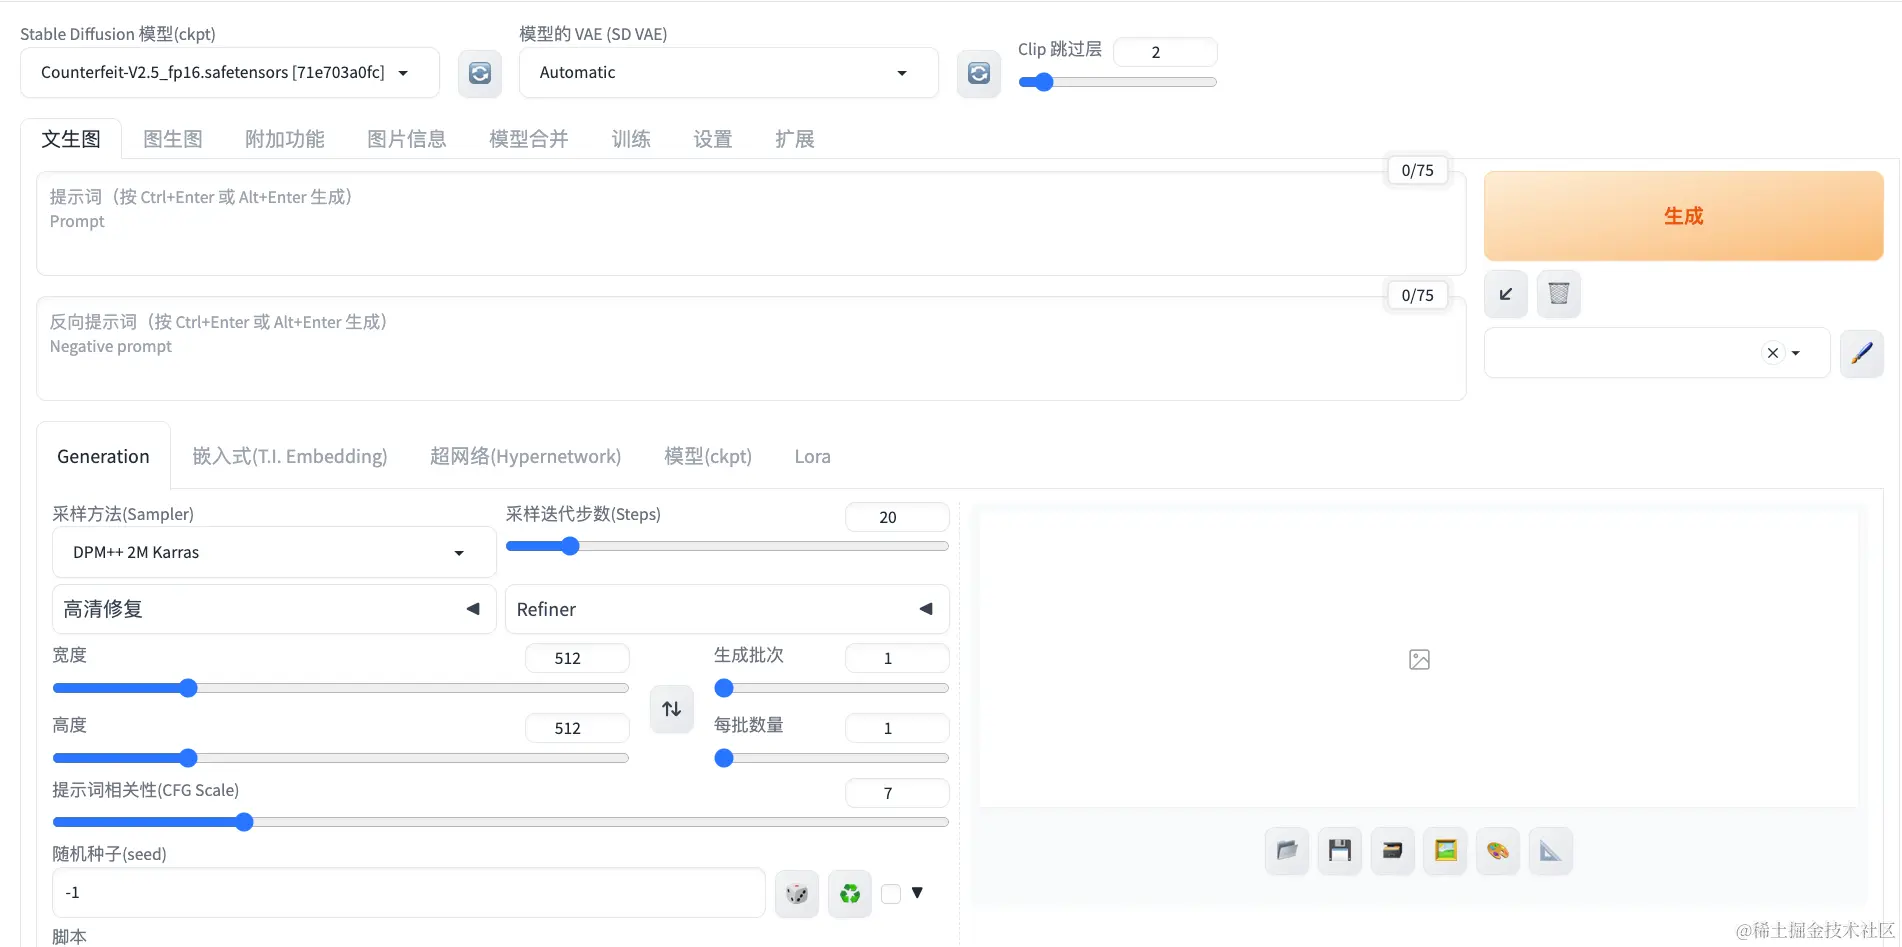
Task: Click the Clip 跳过层 number field
Action: [x=1165, y=52]
